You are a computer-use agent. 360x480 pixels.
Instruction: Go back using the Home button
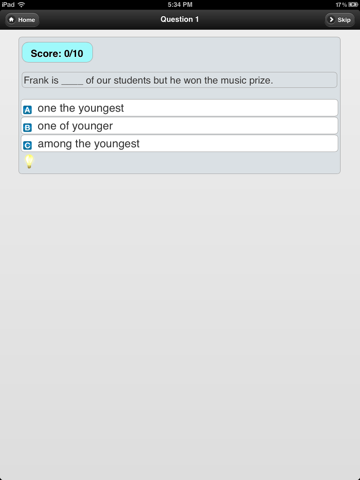point(22,20)
